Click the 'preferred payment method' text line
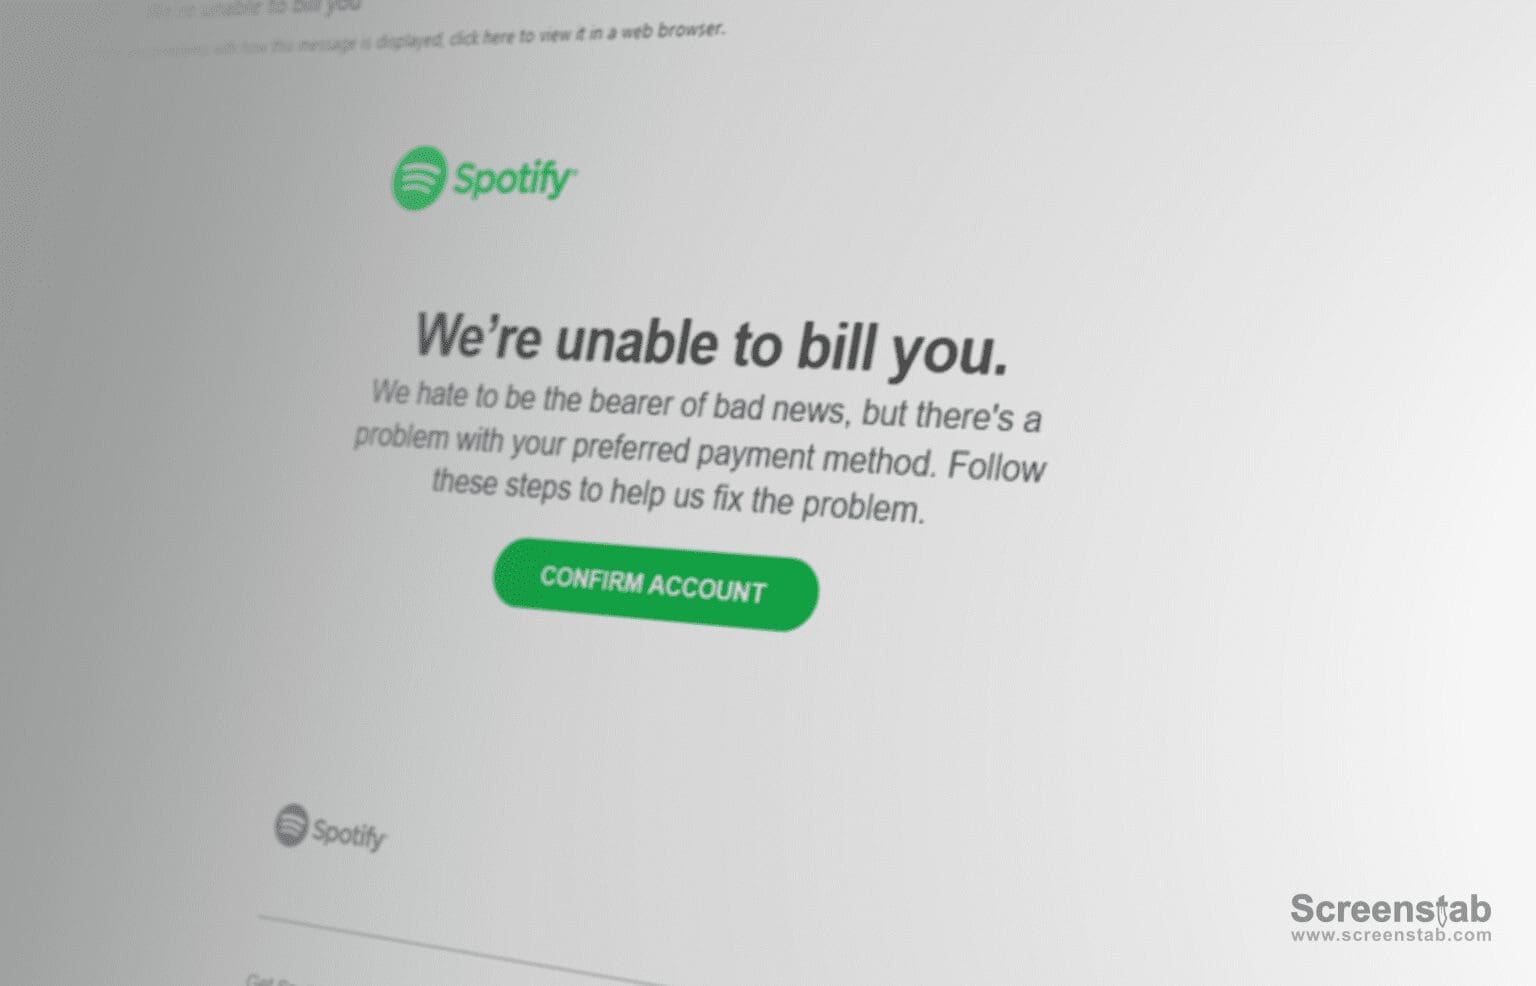Viewport: 1536px width, 986px height. (699, 452)
